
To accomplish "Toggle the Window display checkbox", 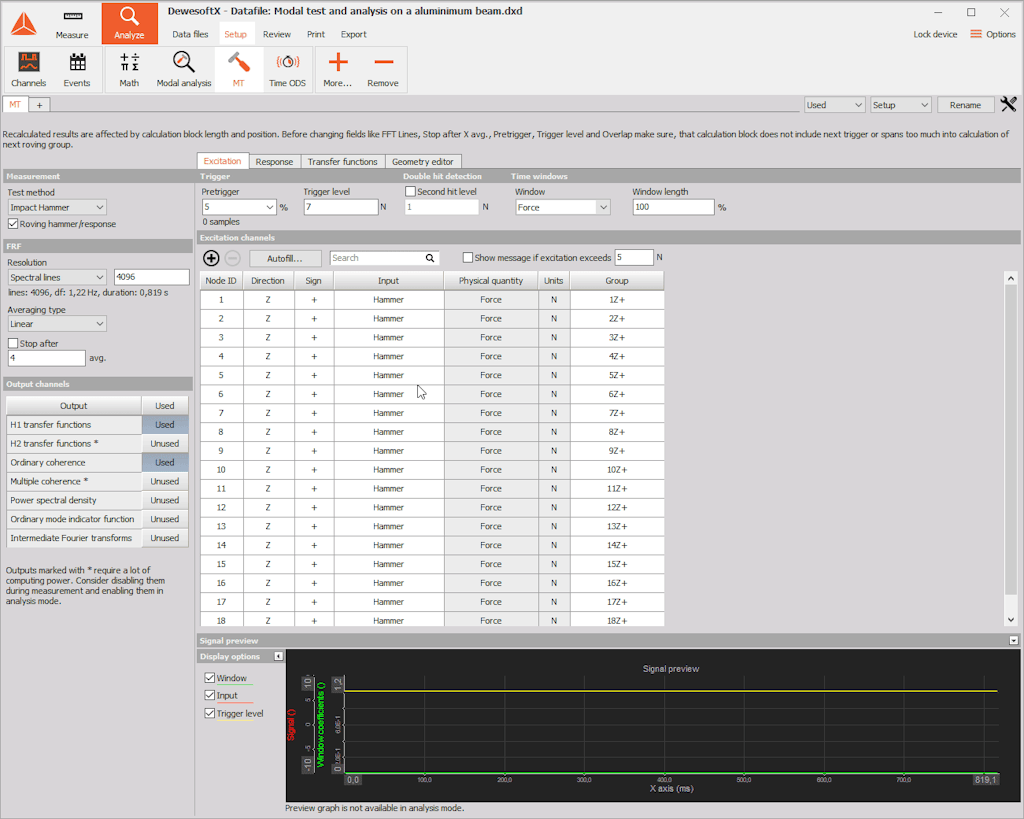I will coord(210,678).
